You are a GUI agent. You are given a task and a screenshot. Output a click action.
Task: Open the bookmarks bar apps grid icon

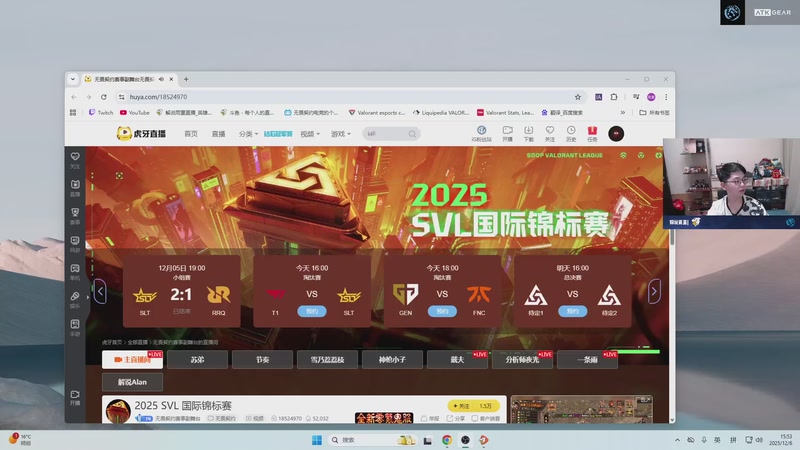(x=73, y=112)
